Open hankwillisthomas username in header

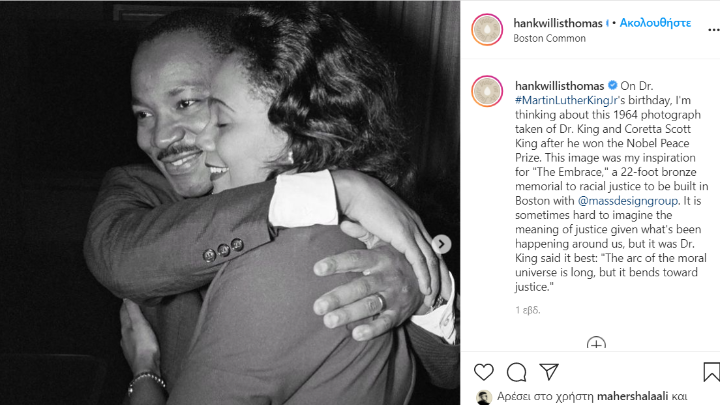point(558,23)
